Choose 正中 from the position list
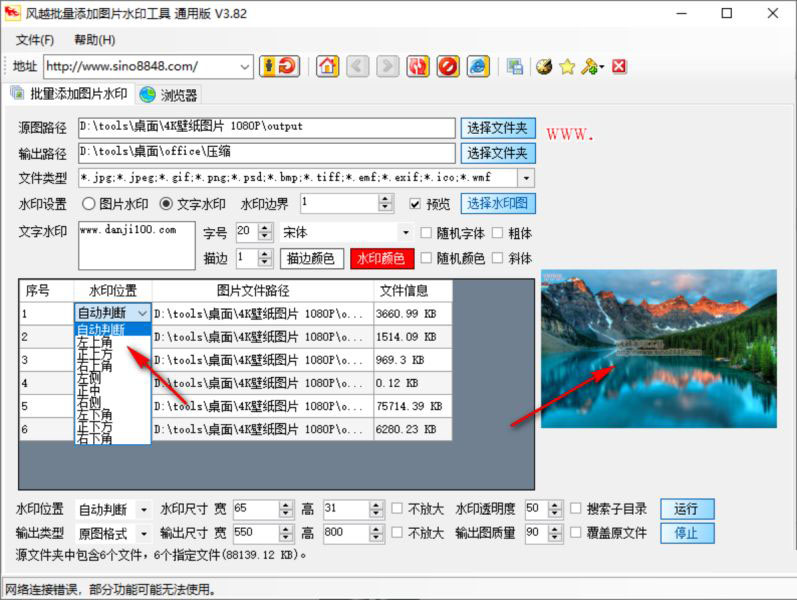The image size is (797, 600). pyautogui.click(x=88, y=390)
